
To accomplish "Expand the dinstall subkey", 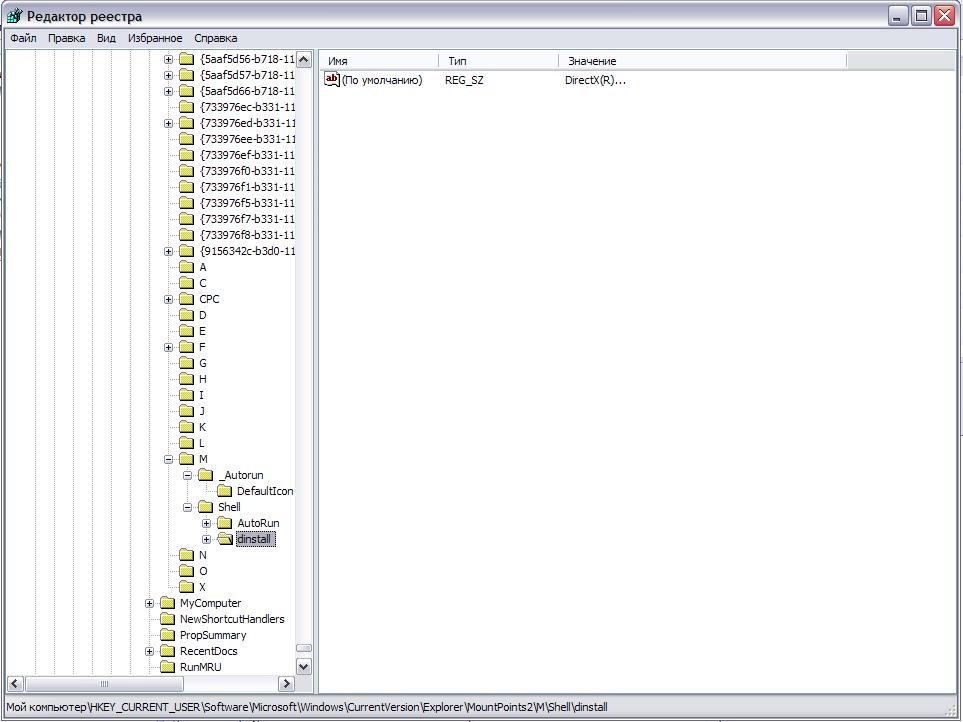I will tap(206, 539).
